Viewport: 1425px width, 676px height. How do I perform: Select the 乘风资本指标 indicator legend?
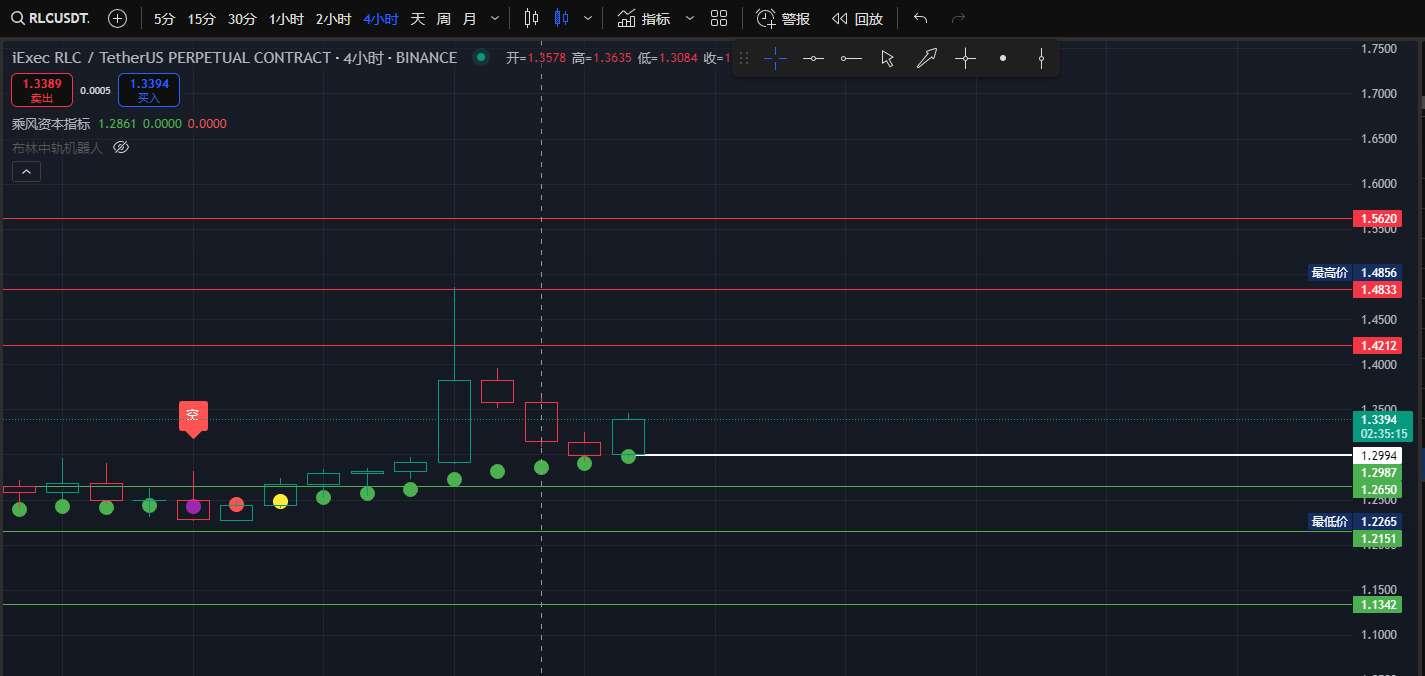[x=51, y=124]
